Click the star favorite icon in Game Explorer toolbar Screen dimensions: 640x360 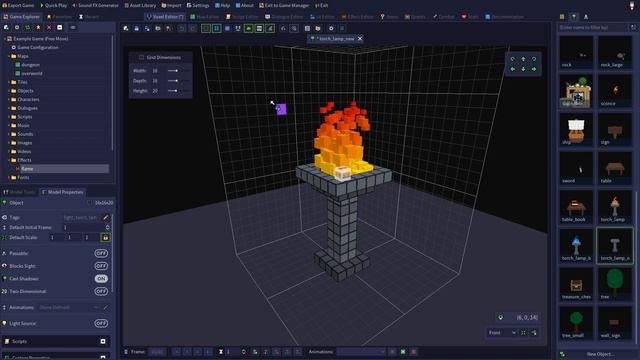tap(38, 27)
